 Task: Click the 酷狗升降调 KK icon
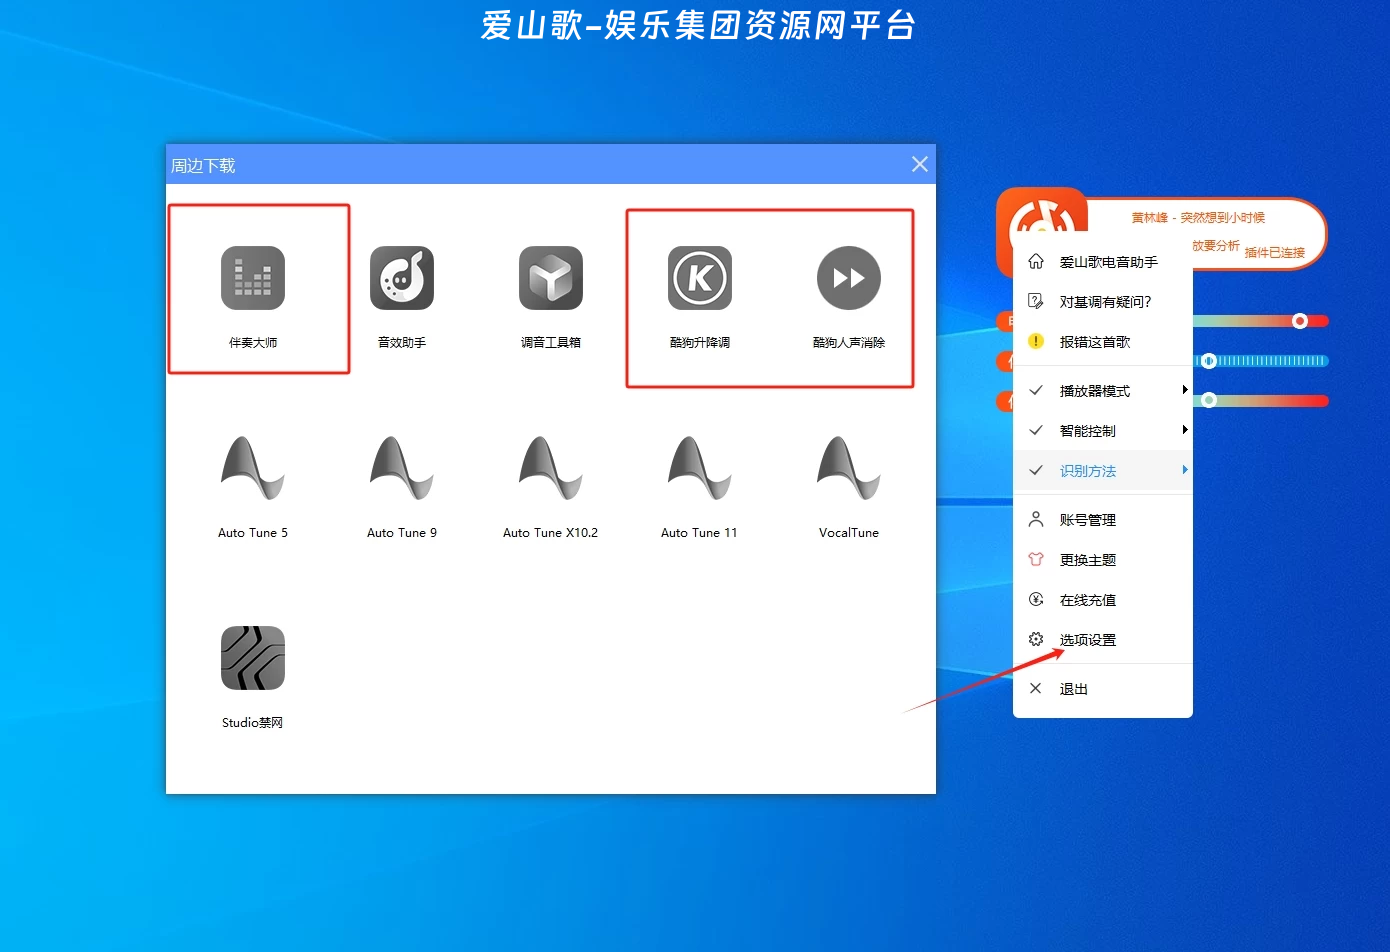699,278
